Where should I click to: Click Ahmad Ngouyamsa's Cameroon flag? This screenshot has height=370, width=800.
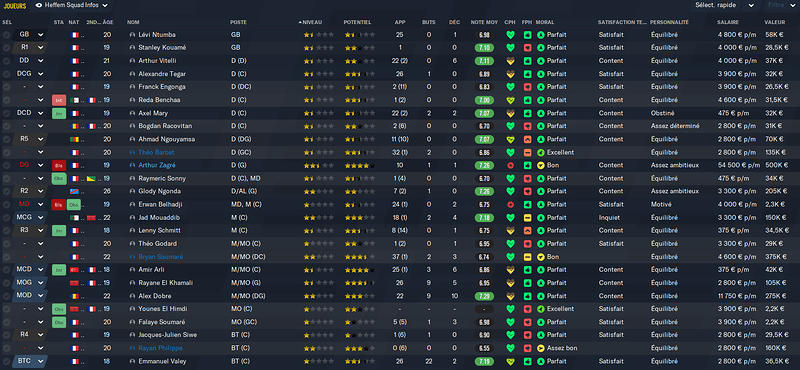[x=74, y=139]
